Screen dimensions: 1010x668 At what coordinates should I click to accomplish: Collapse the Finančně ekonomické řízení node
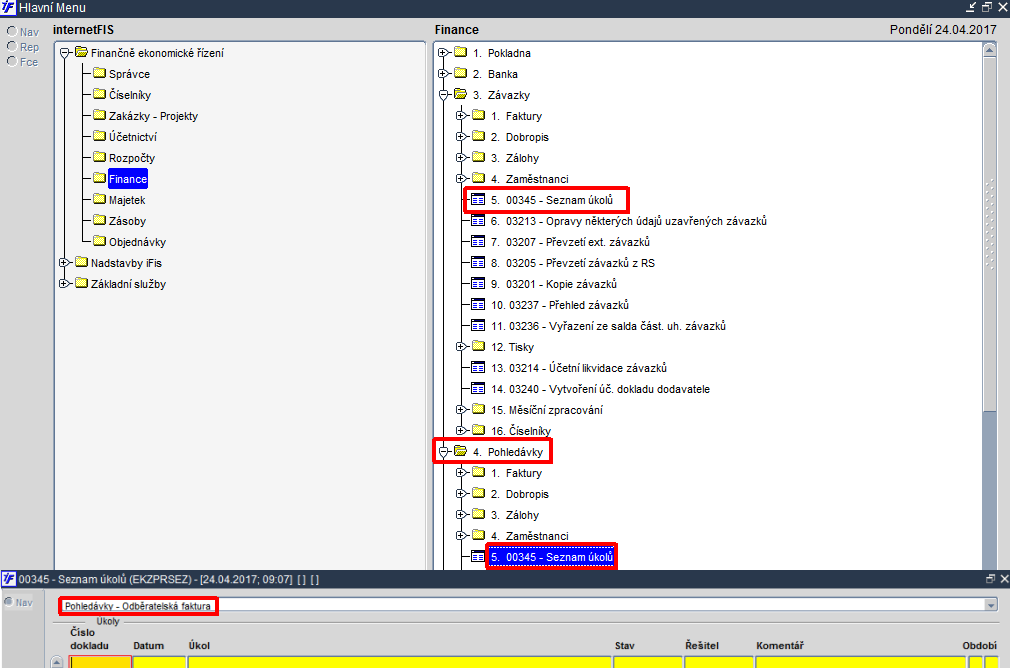coord(64,53)
